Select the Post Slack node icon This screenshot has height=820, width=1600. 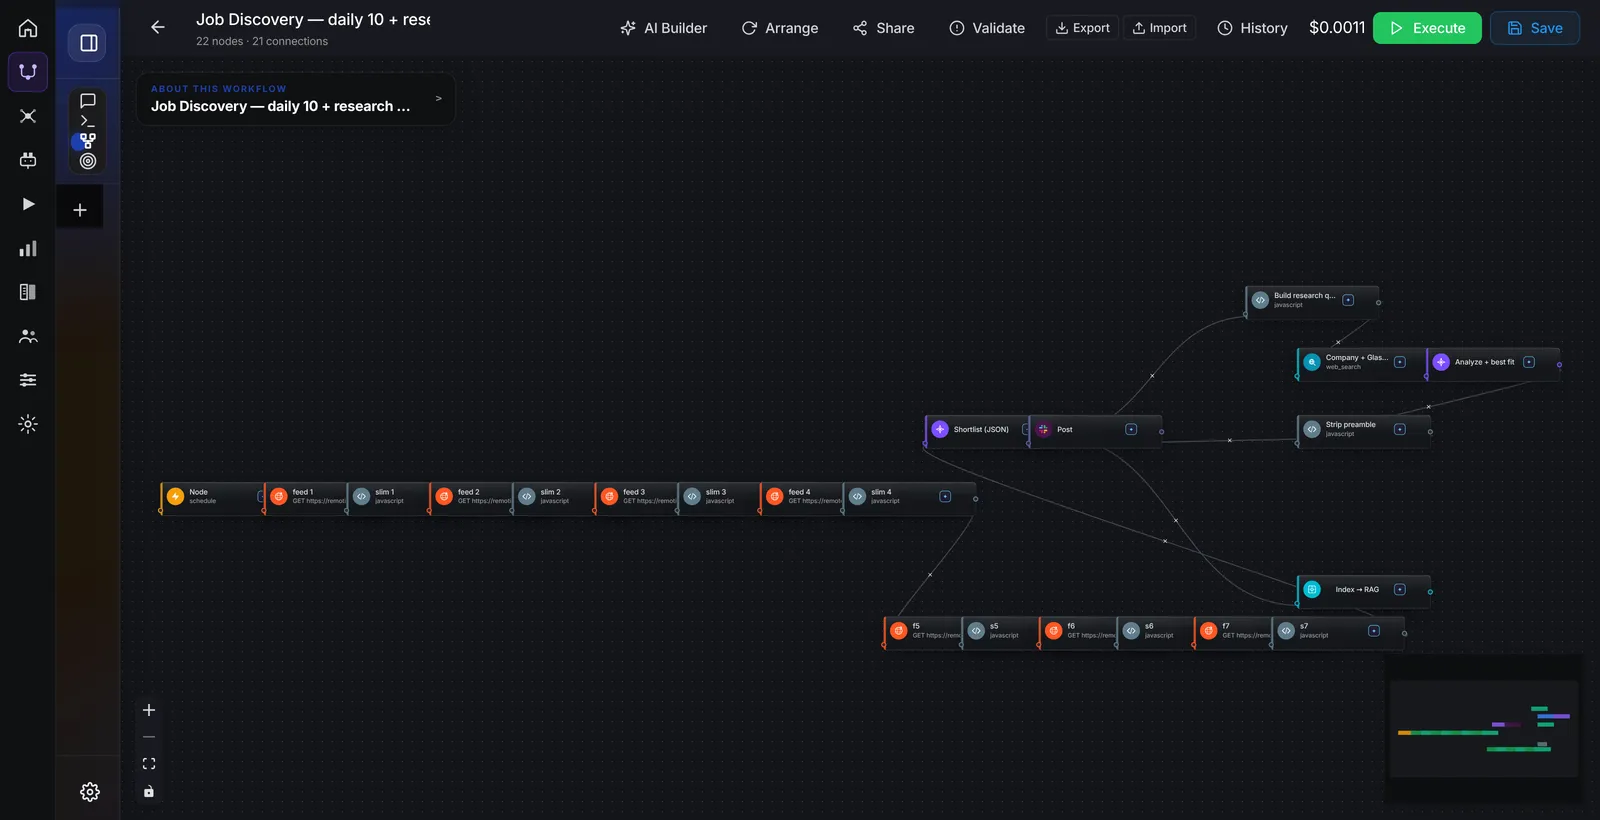pyautogui.click(x=1043, y=429)
